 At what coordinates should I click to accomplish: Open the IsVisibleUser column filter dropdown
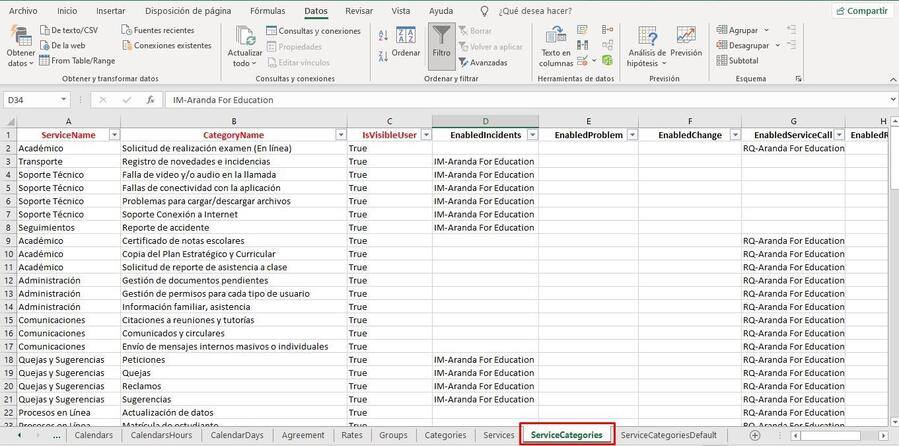tap(424, 135)
